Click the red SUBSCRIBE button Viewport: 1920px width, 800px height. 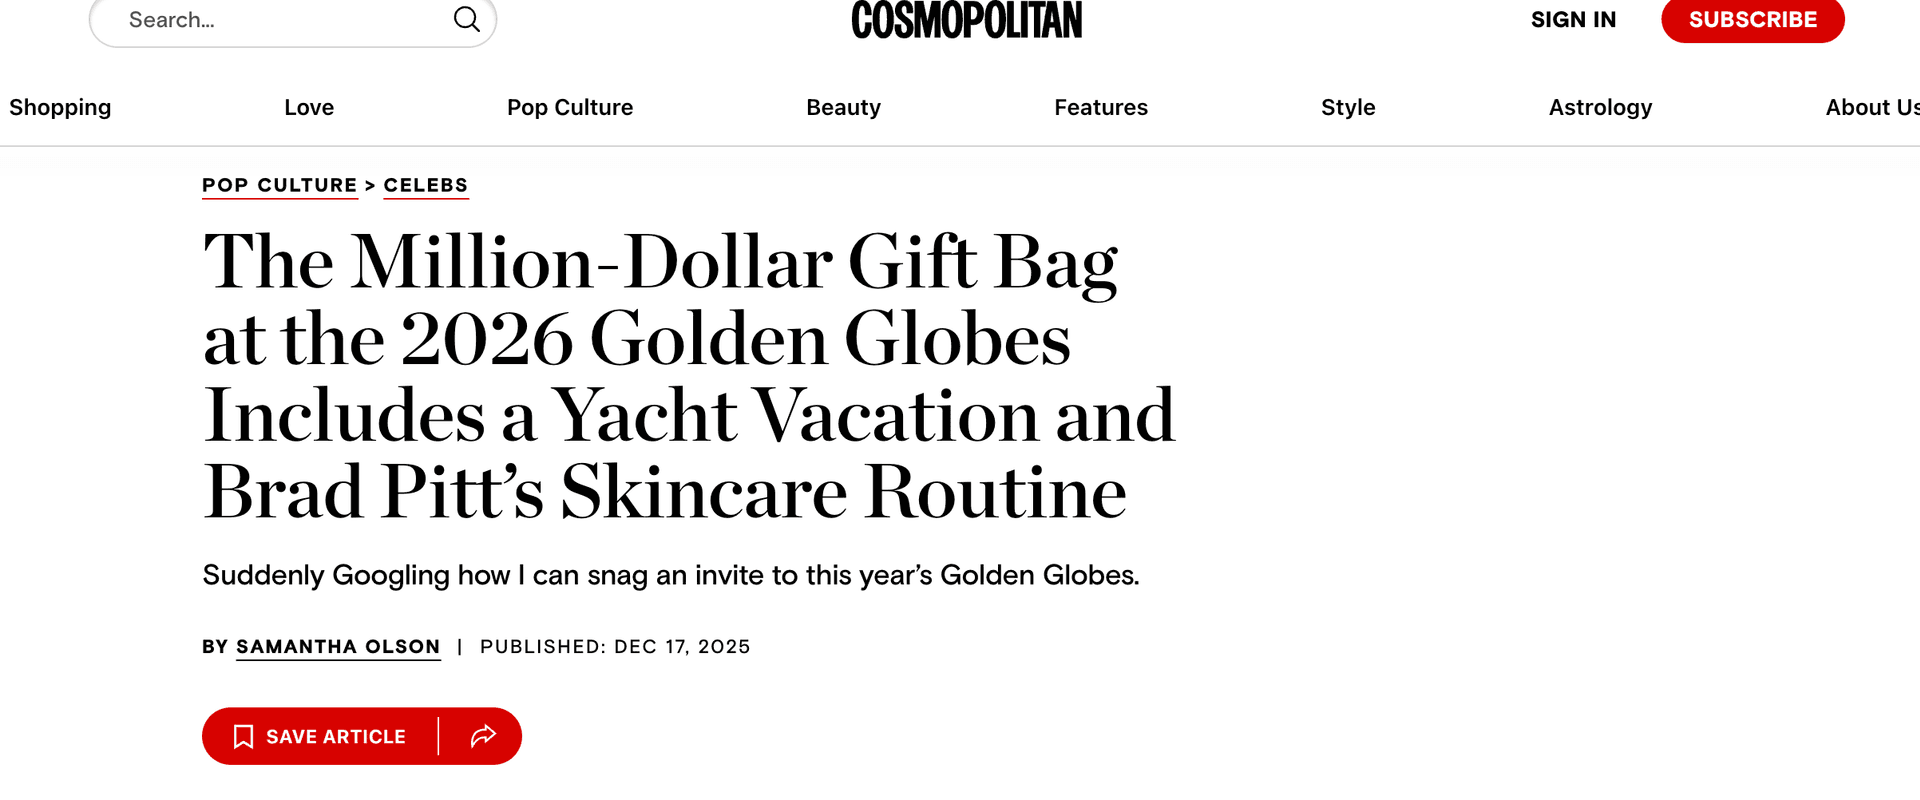(1752, 19)
